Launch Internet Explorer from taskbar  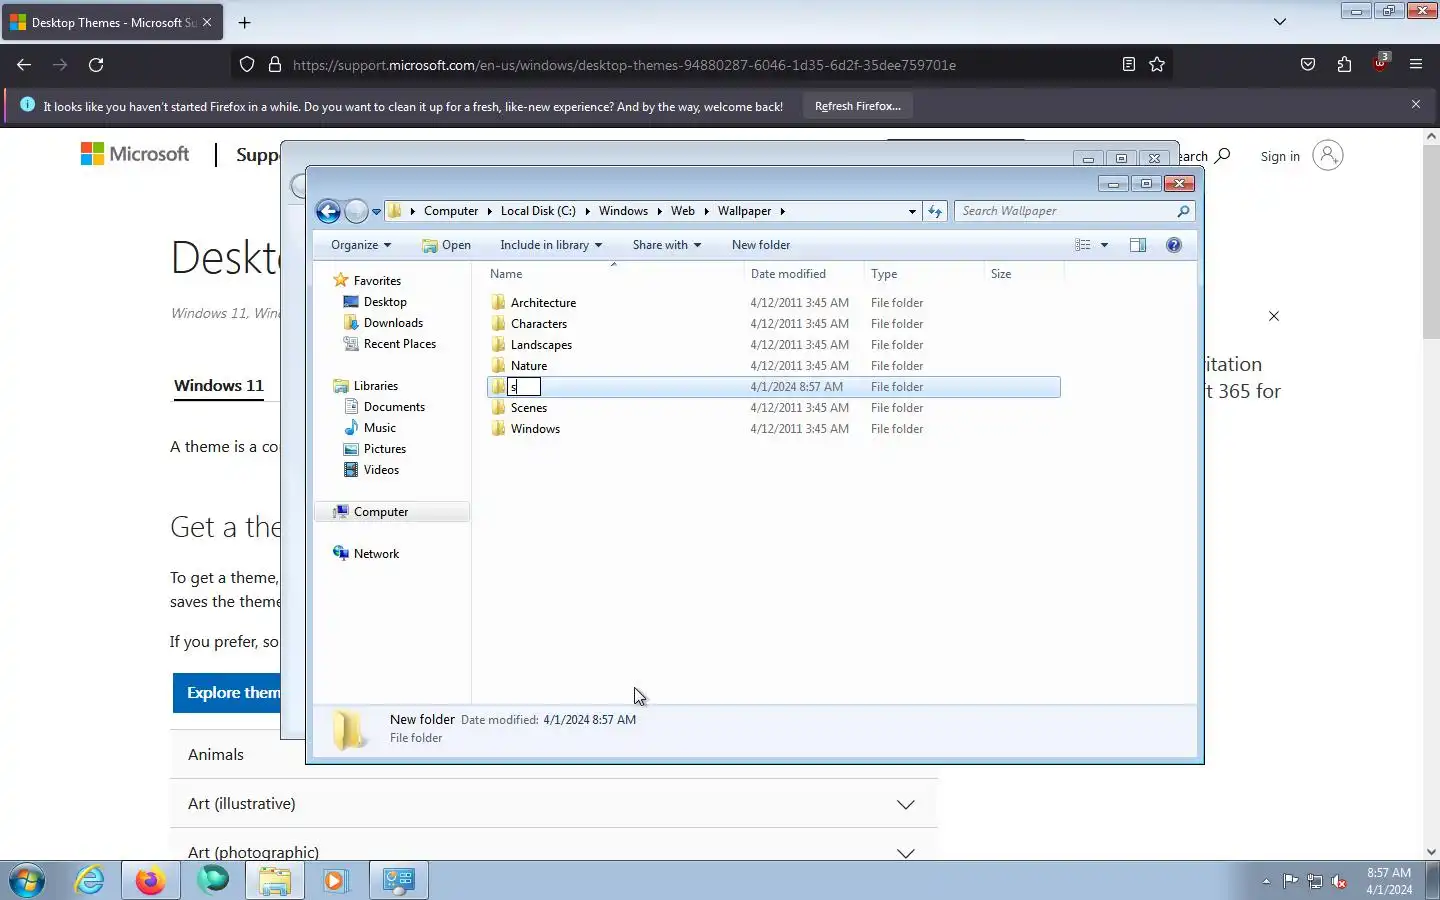[x=89, y=880]
